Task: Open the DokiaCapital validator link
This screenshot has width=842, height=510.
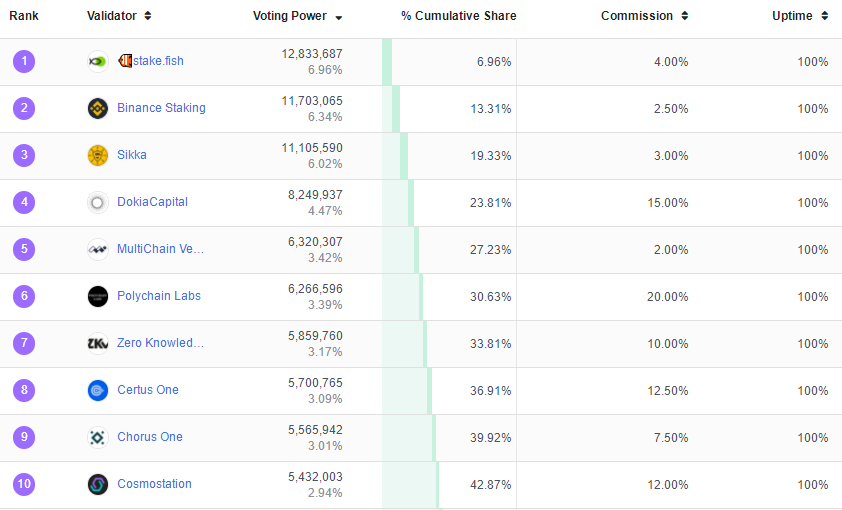Action: click(152, 202)
